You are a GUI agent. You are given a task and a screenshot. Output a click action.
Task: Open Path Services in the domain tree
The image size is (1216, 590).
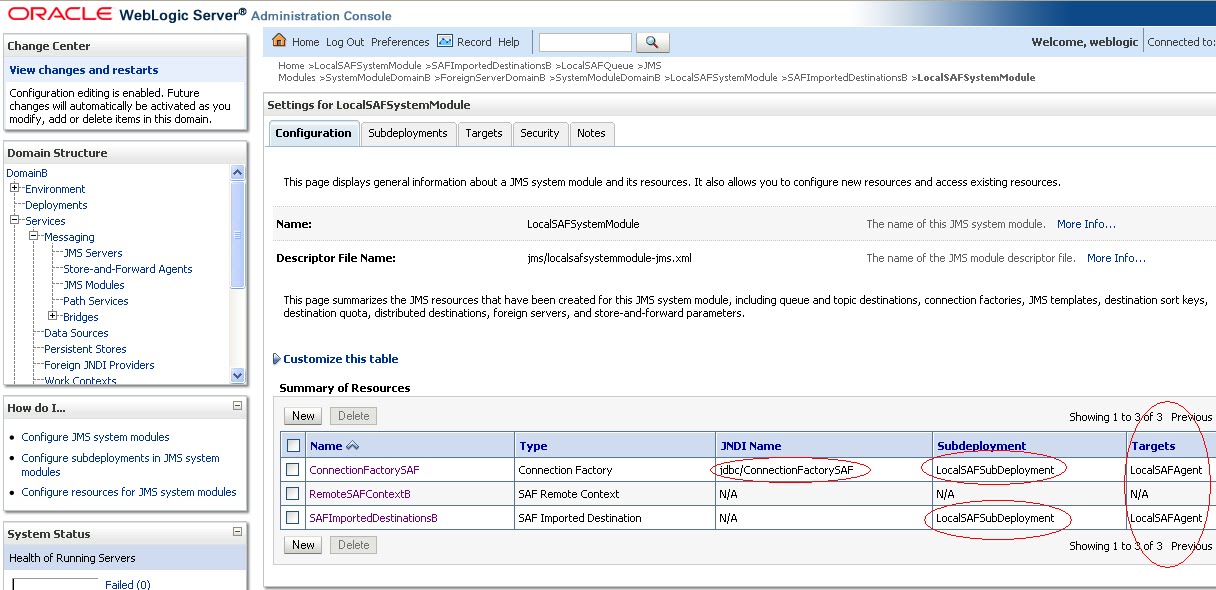[96, 301]
